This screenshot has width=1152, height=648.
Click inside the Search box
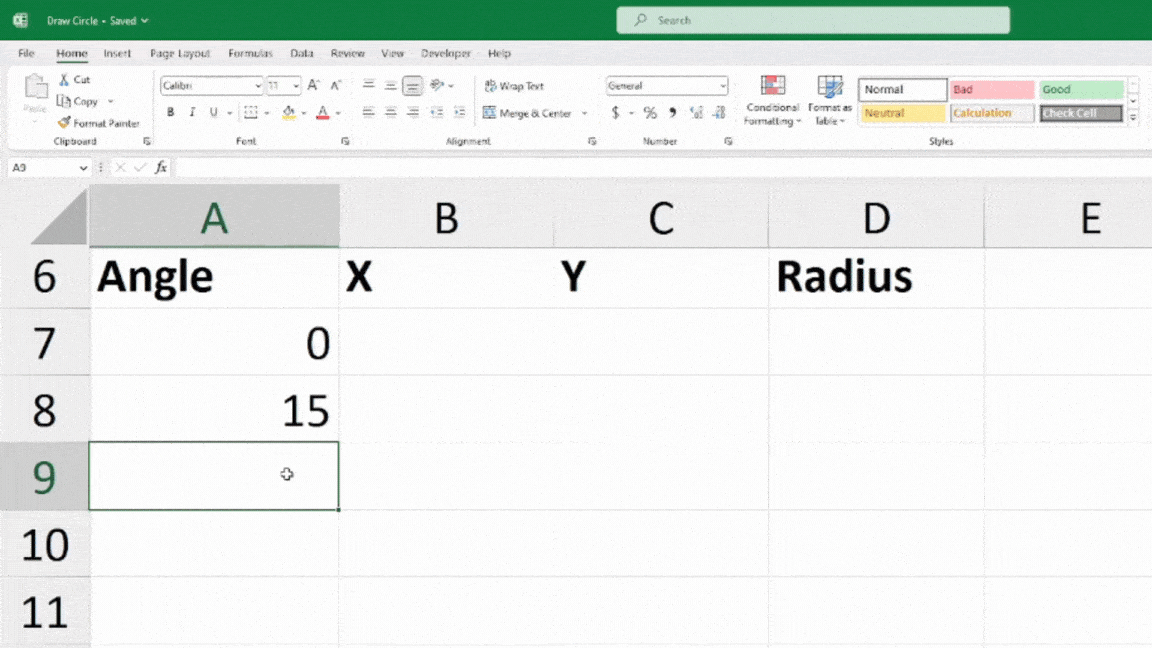[x=812, y=20]
